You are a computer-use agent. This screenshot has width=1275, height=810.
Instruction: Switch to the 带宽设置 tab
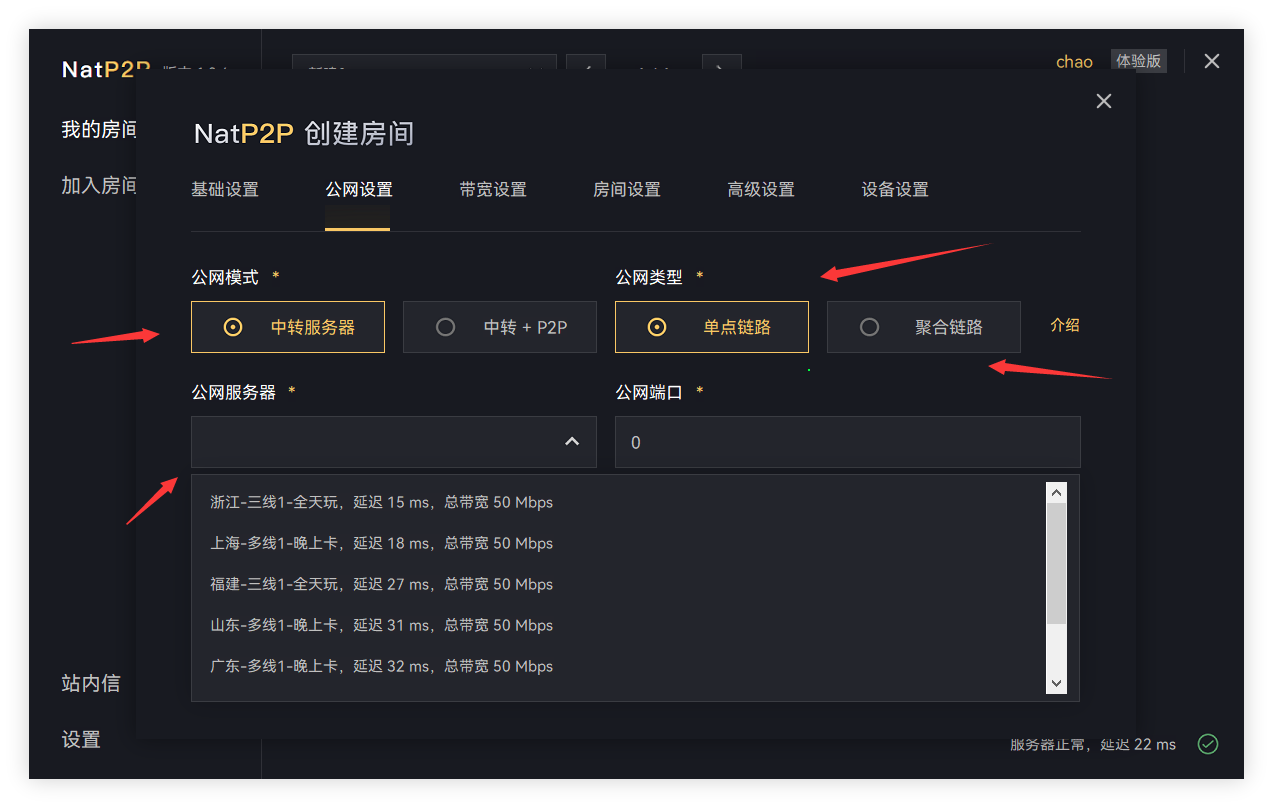coord(493,189)
